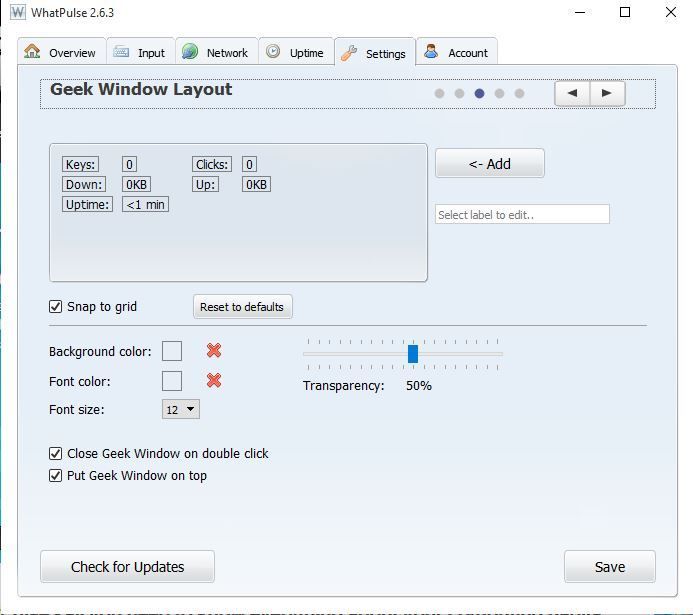Click Reset to defaults button

tap(242, 307)
